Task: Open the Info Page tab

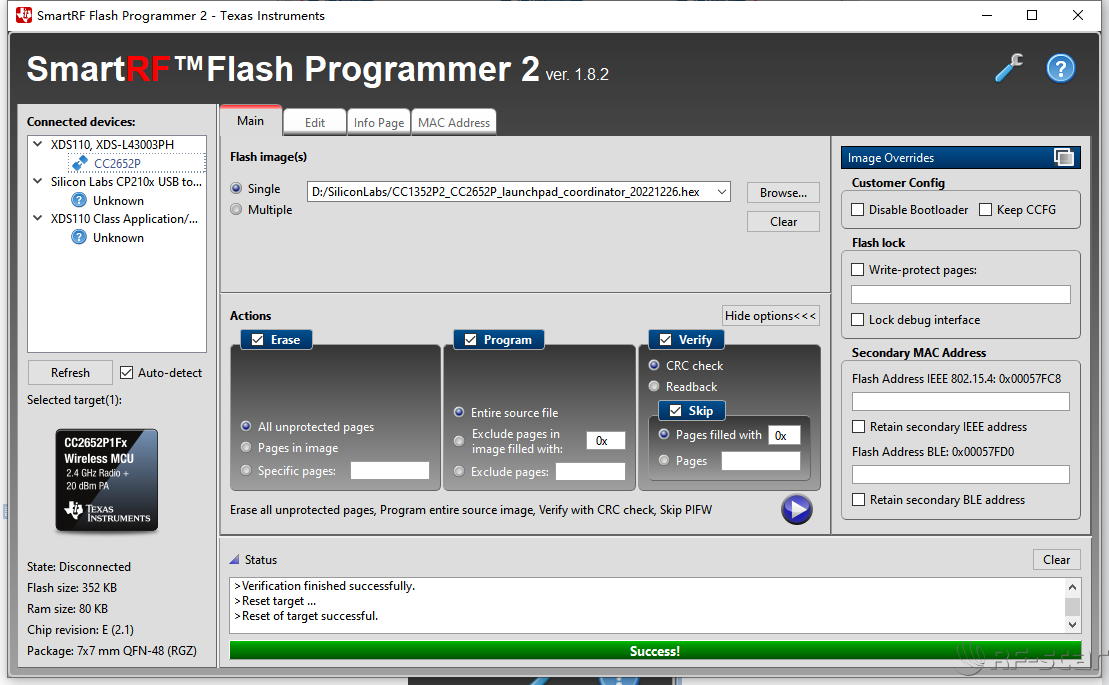Action: click(379, 123)
